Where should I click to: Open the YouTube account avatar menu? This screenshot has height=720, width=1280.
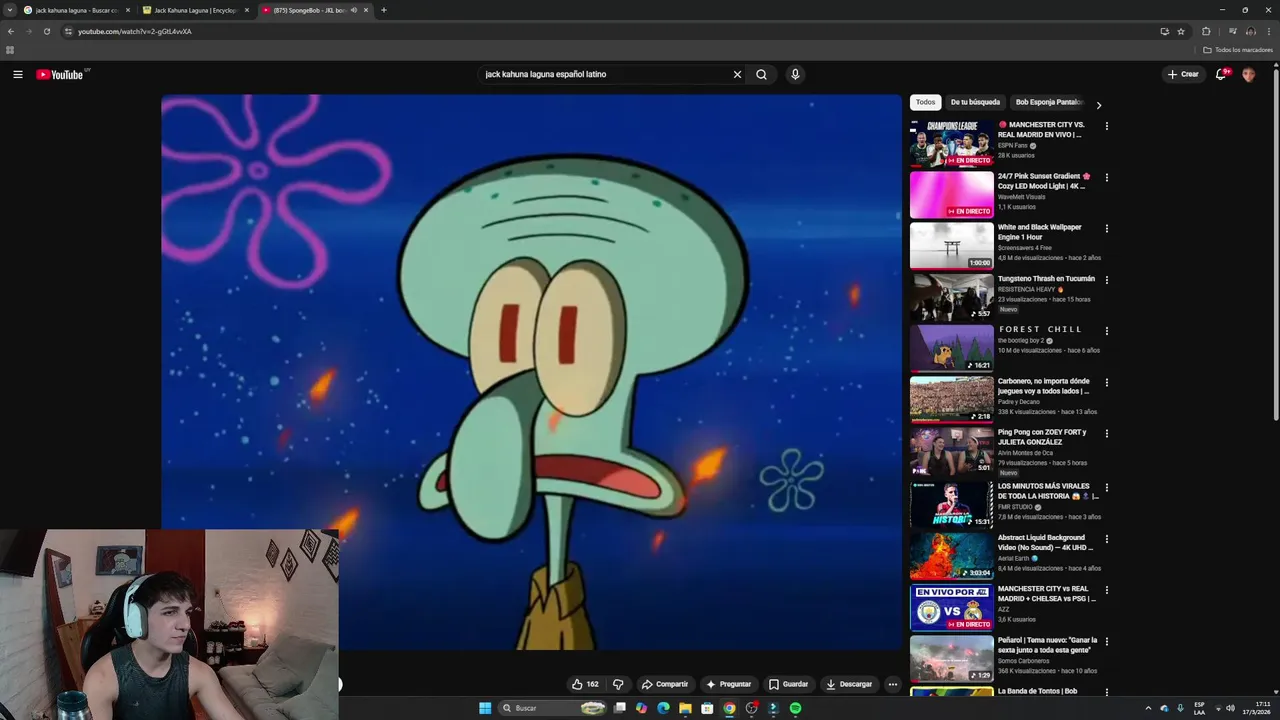tap(1248, 74)
